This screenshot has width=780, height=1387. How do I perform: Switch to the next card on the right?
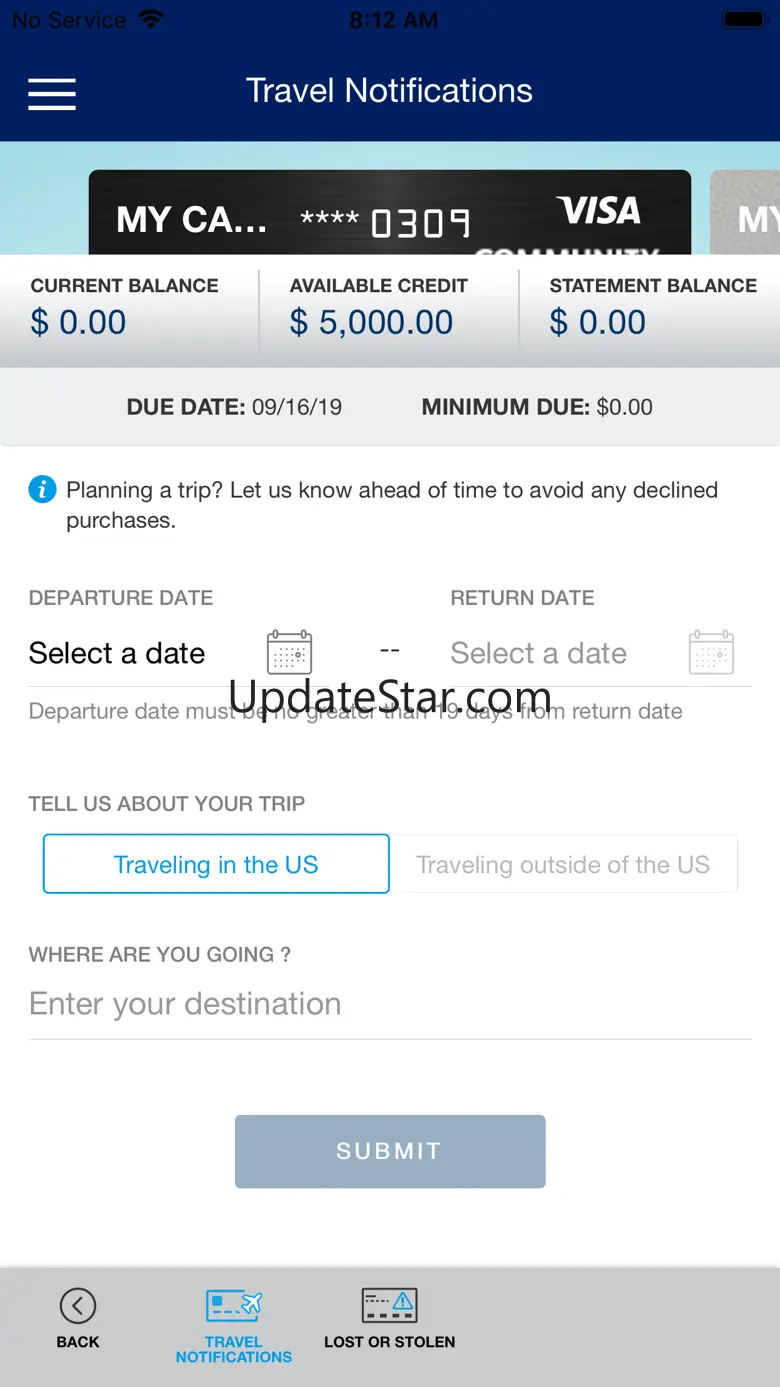[750, 214]
